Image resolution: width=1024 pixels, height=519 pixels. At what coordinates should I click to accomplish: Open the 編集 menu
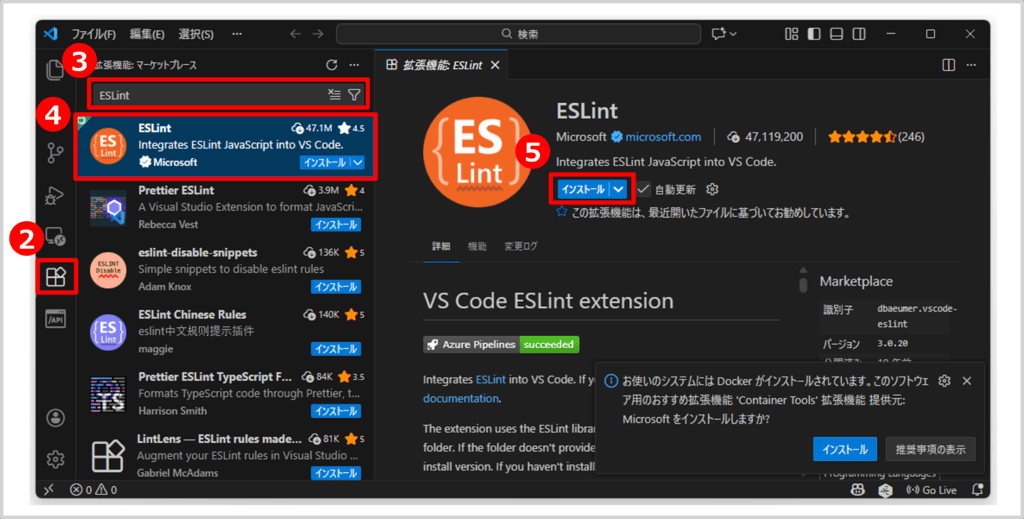point(147,34)
